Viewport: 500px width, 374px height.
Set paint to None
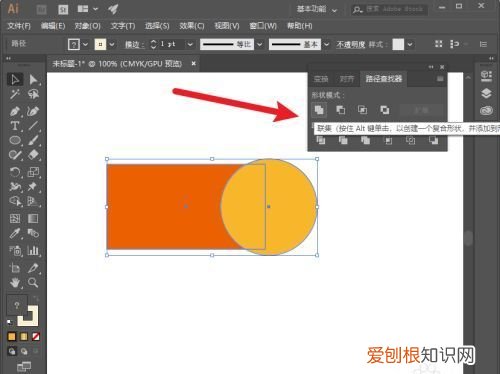tap(36, 337)
